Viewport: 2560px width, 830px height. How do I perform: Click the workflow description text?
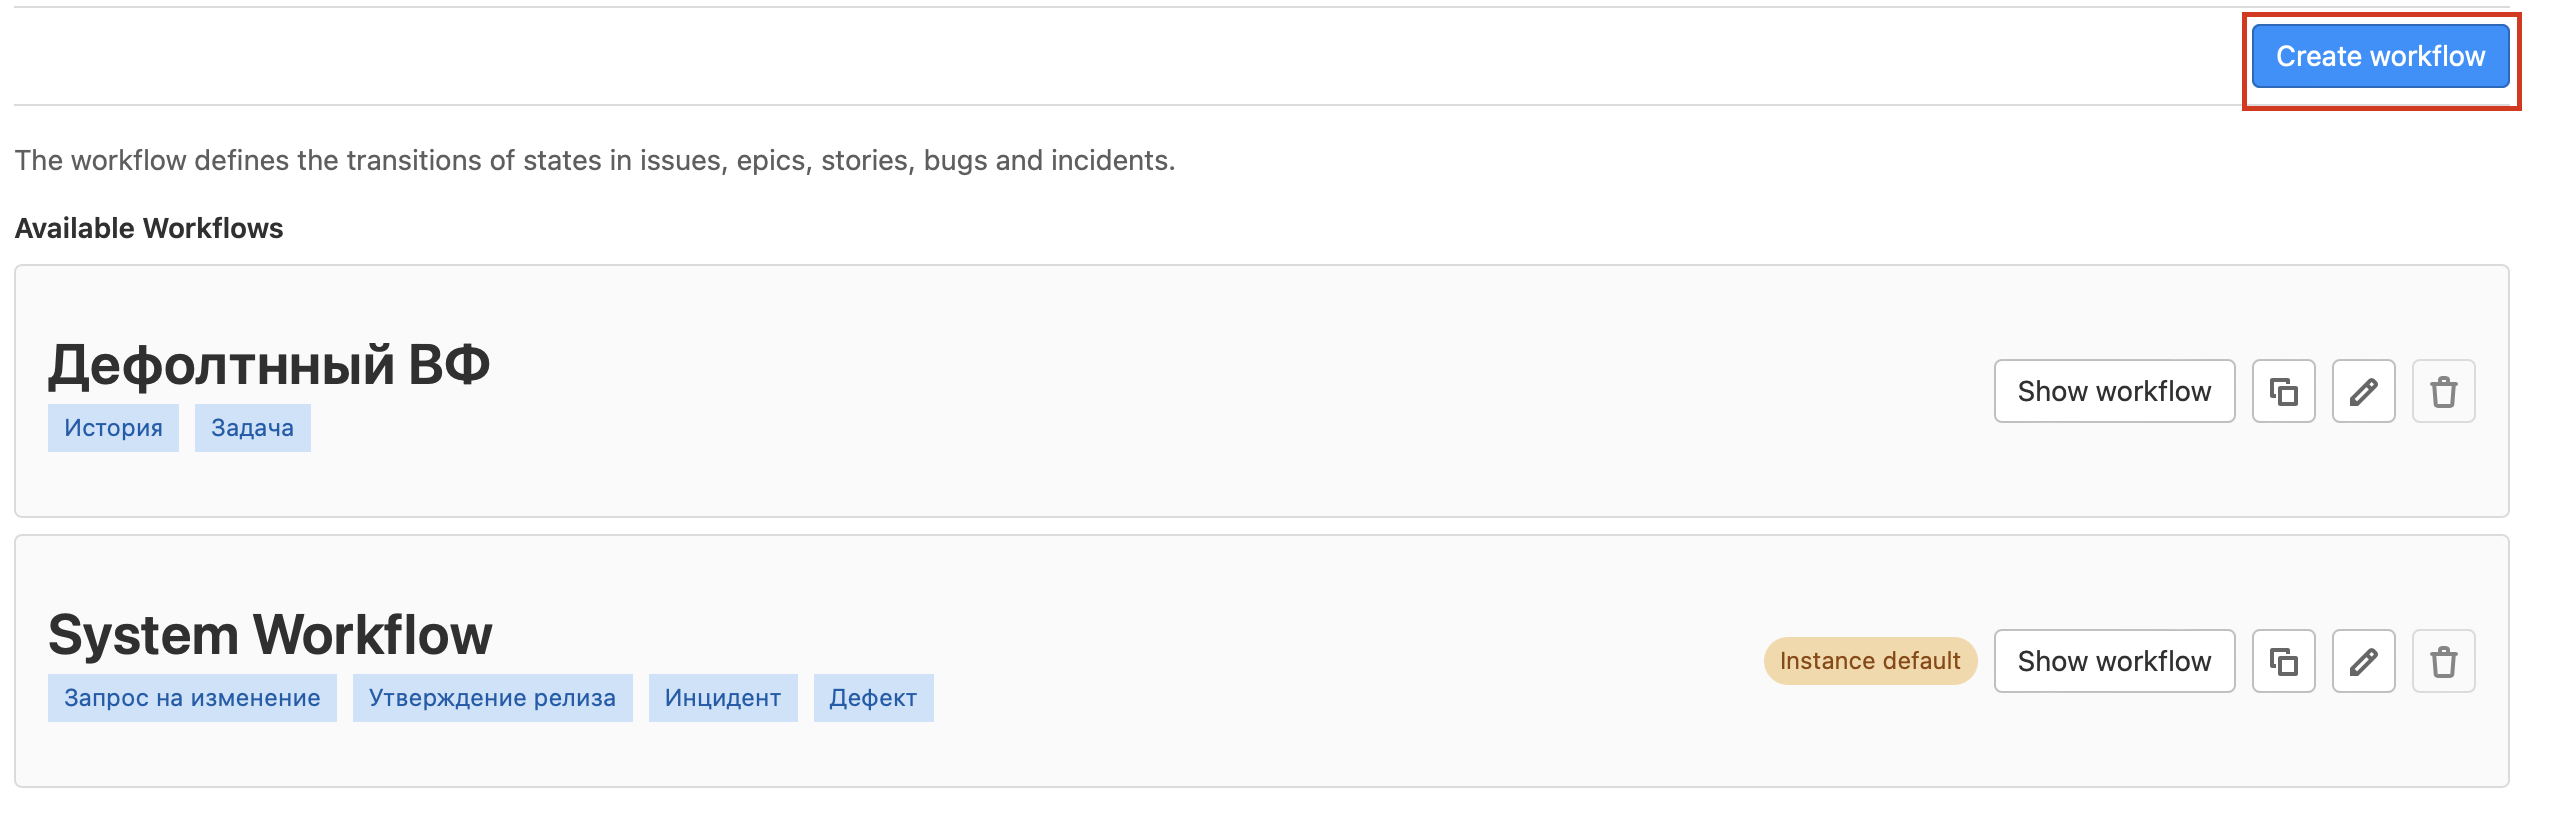(x=595, y=160)
